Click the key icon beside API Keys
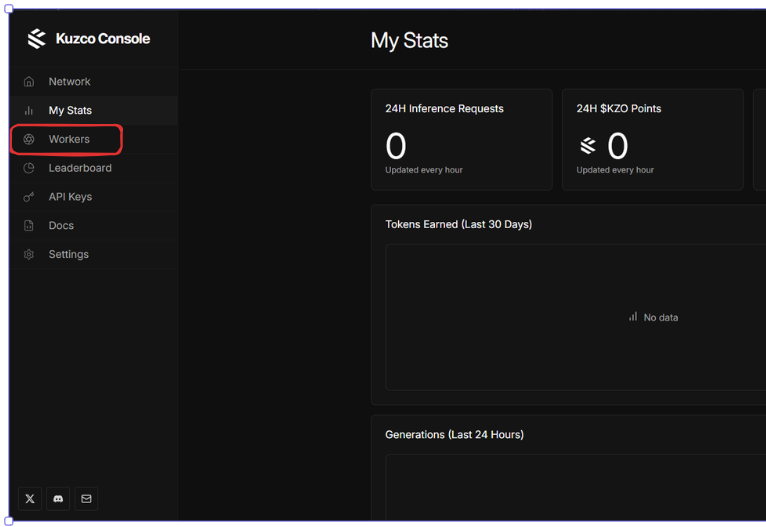The image size is (766, 527). tap(29, 197)
